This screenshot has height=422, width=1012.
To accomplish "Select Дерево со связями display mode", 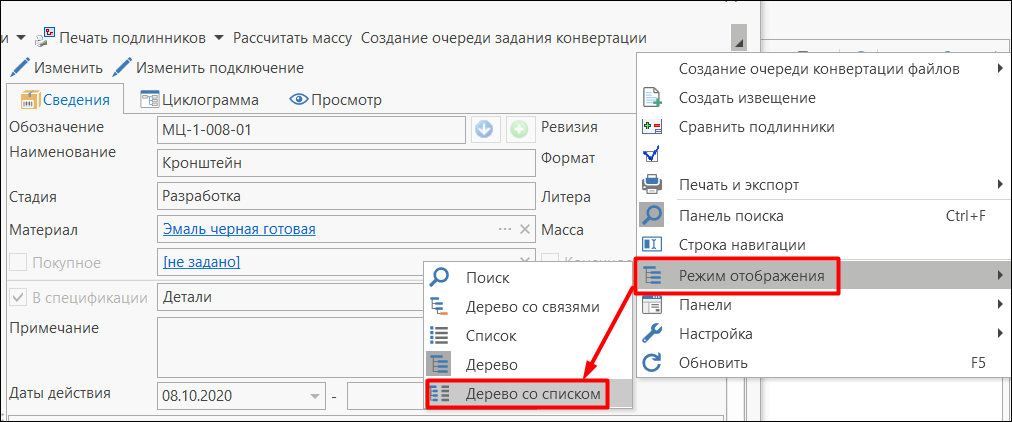I will [x=527, y=307].
